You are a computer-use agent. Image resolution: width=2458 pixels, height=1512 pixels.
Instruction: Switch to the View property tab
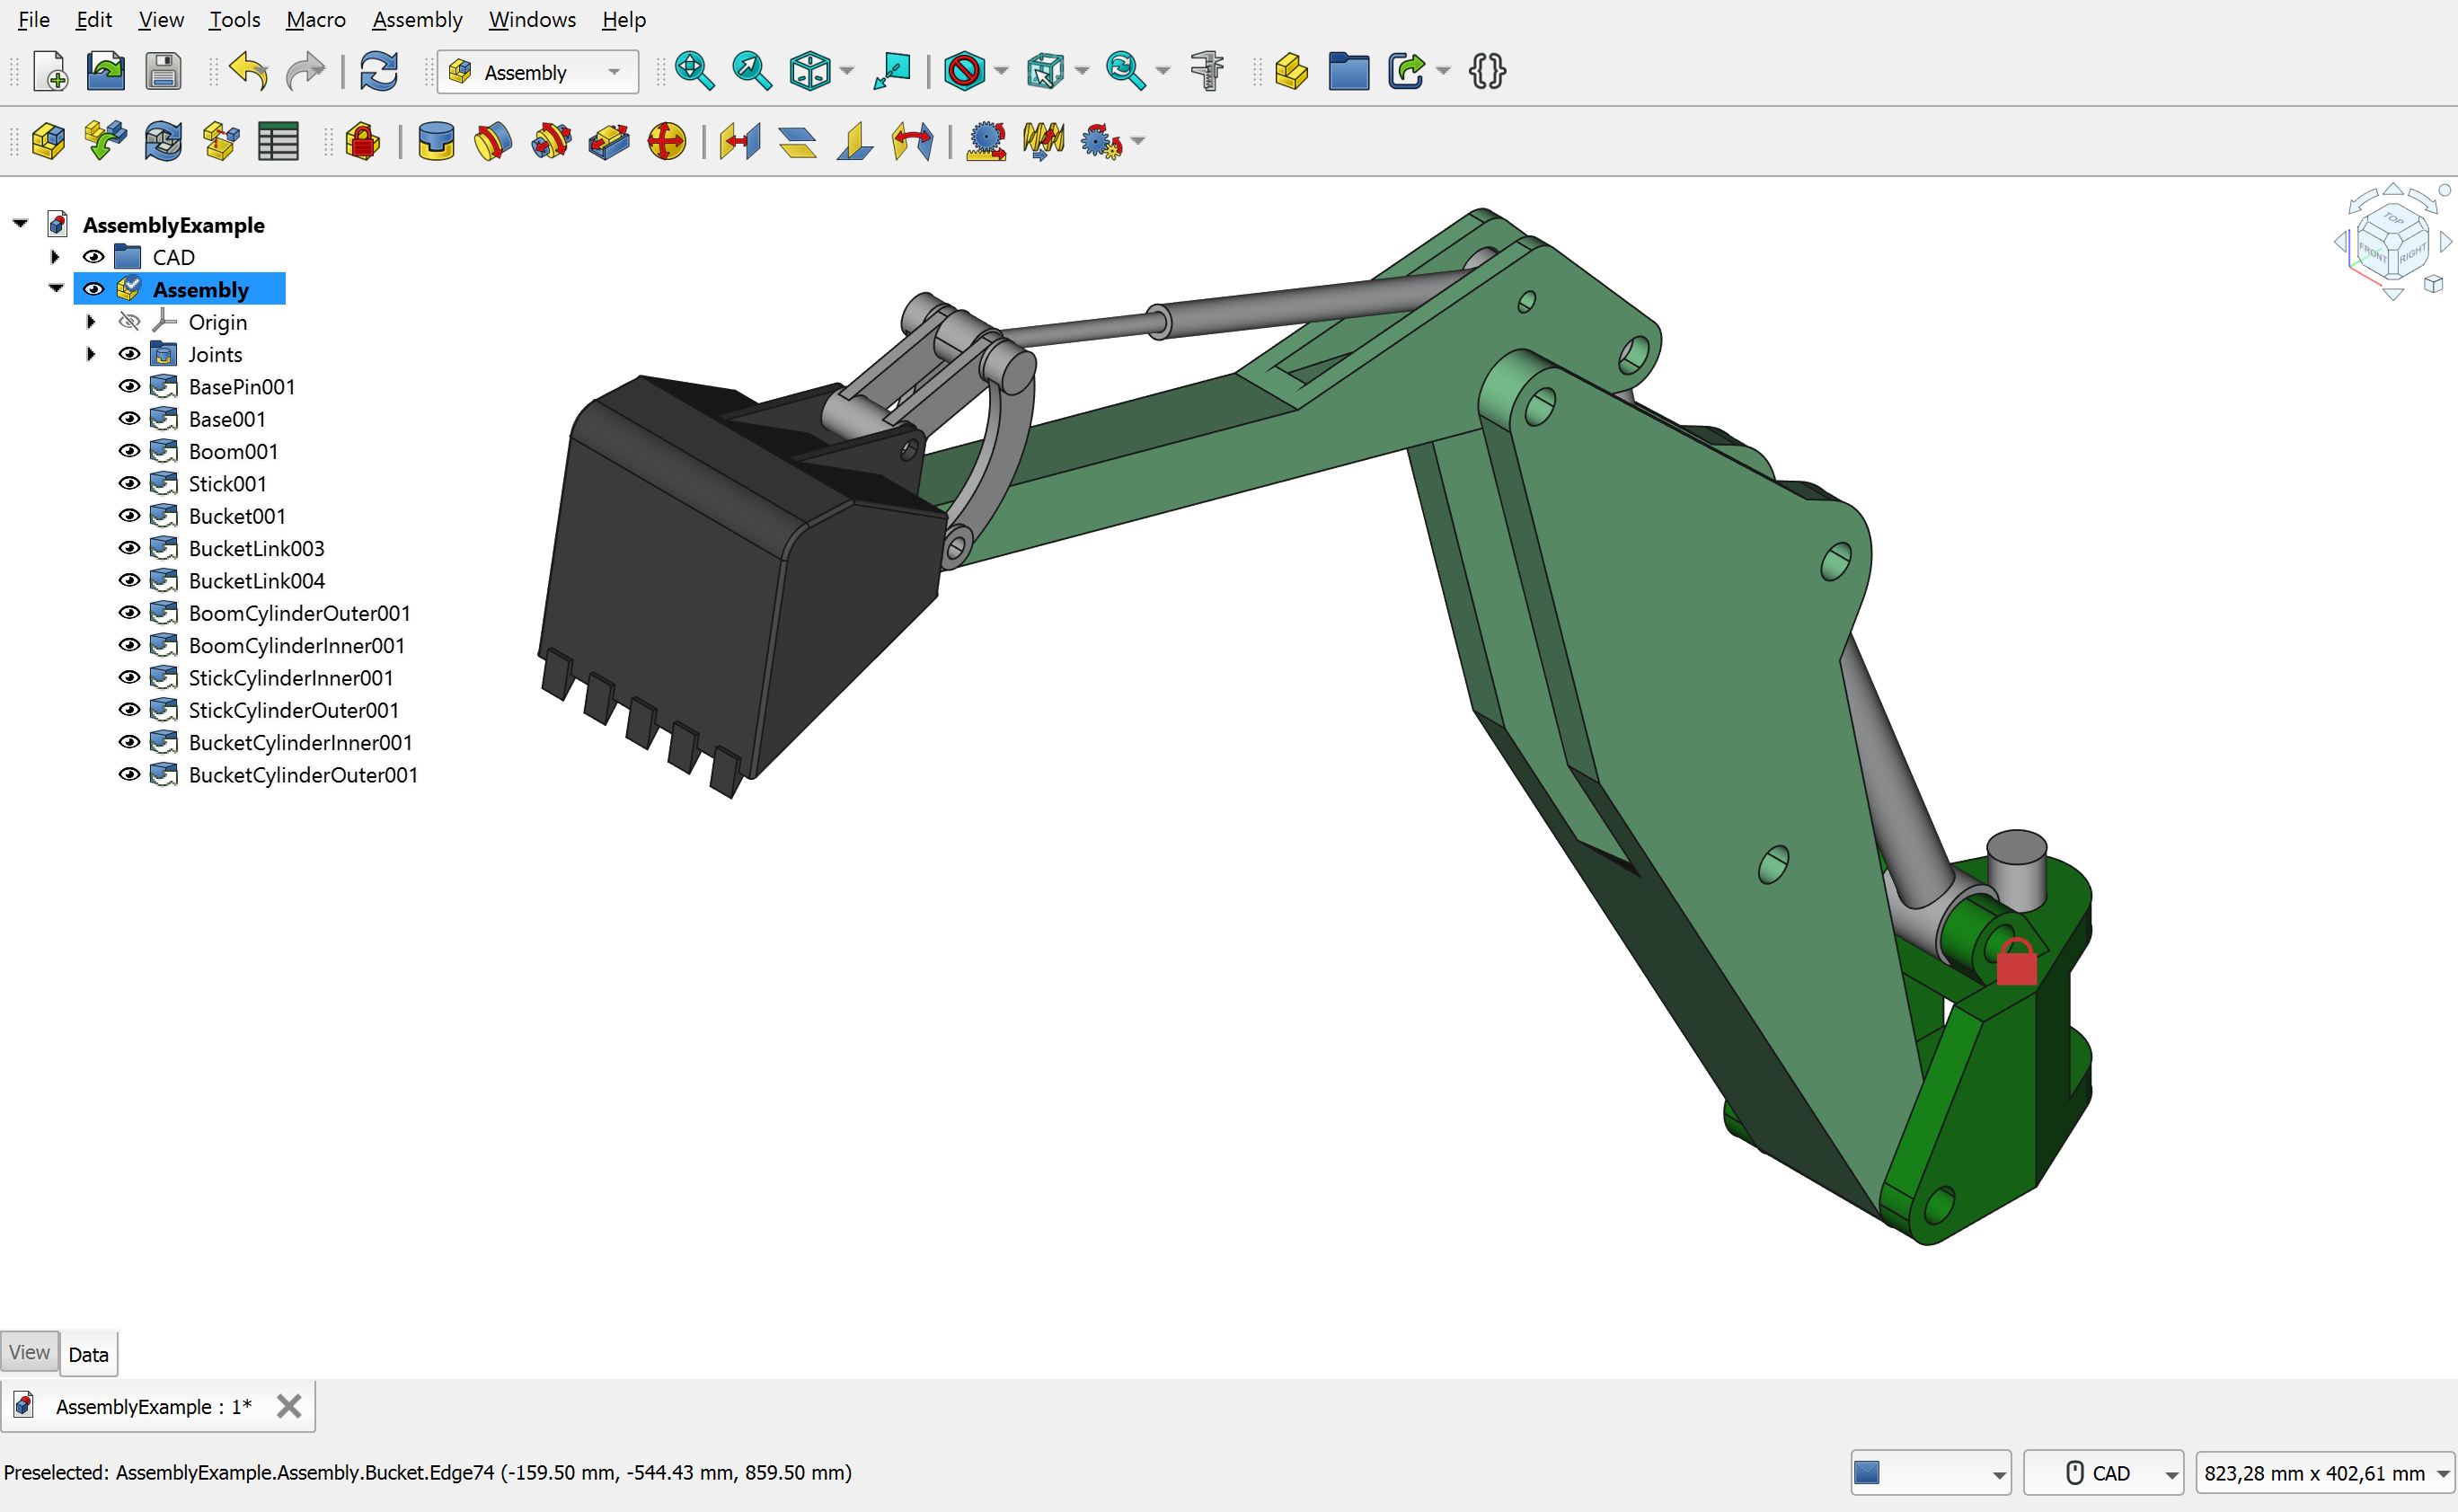pos(29,1352)
